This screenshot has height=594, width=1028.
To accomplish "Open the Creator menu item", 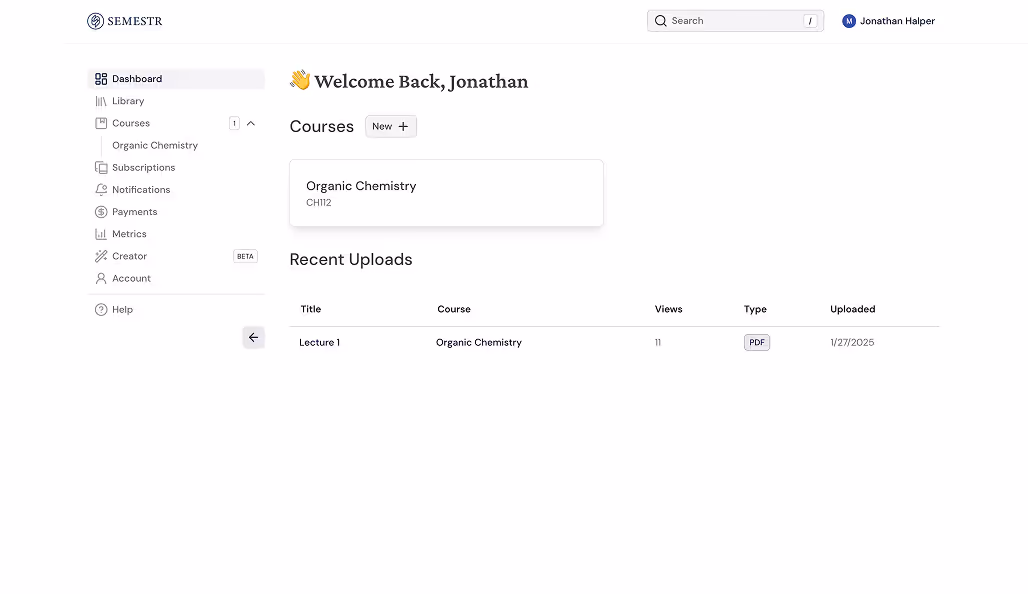I will coord(176,256).
